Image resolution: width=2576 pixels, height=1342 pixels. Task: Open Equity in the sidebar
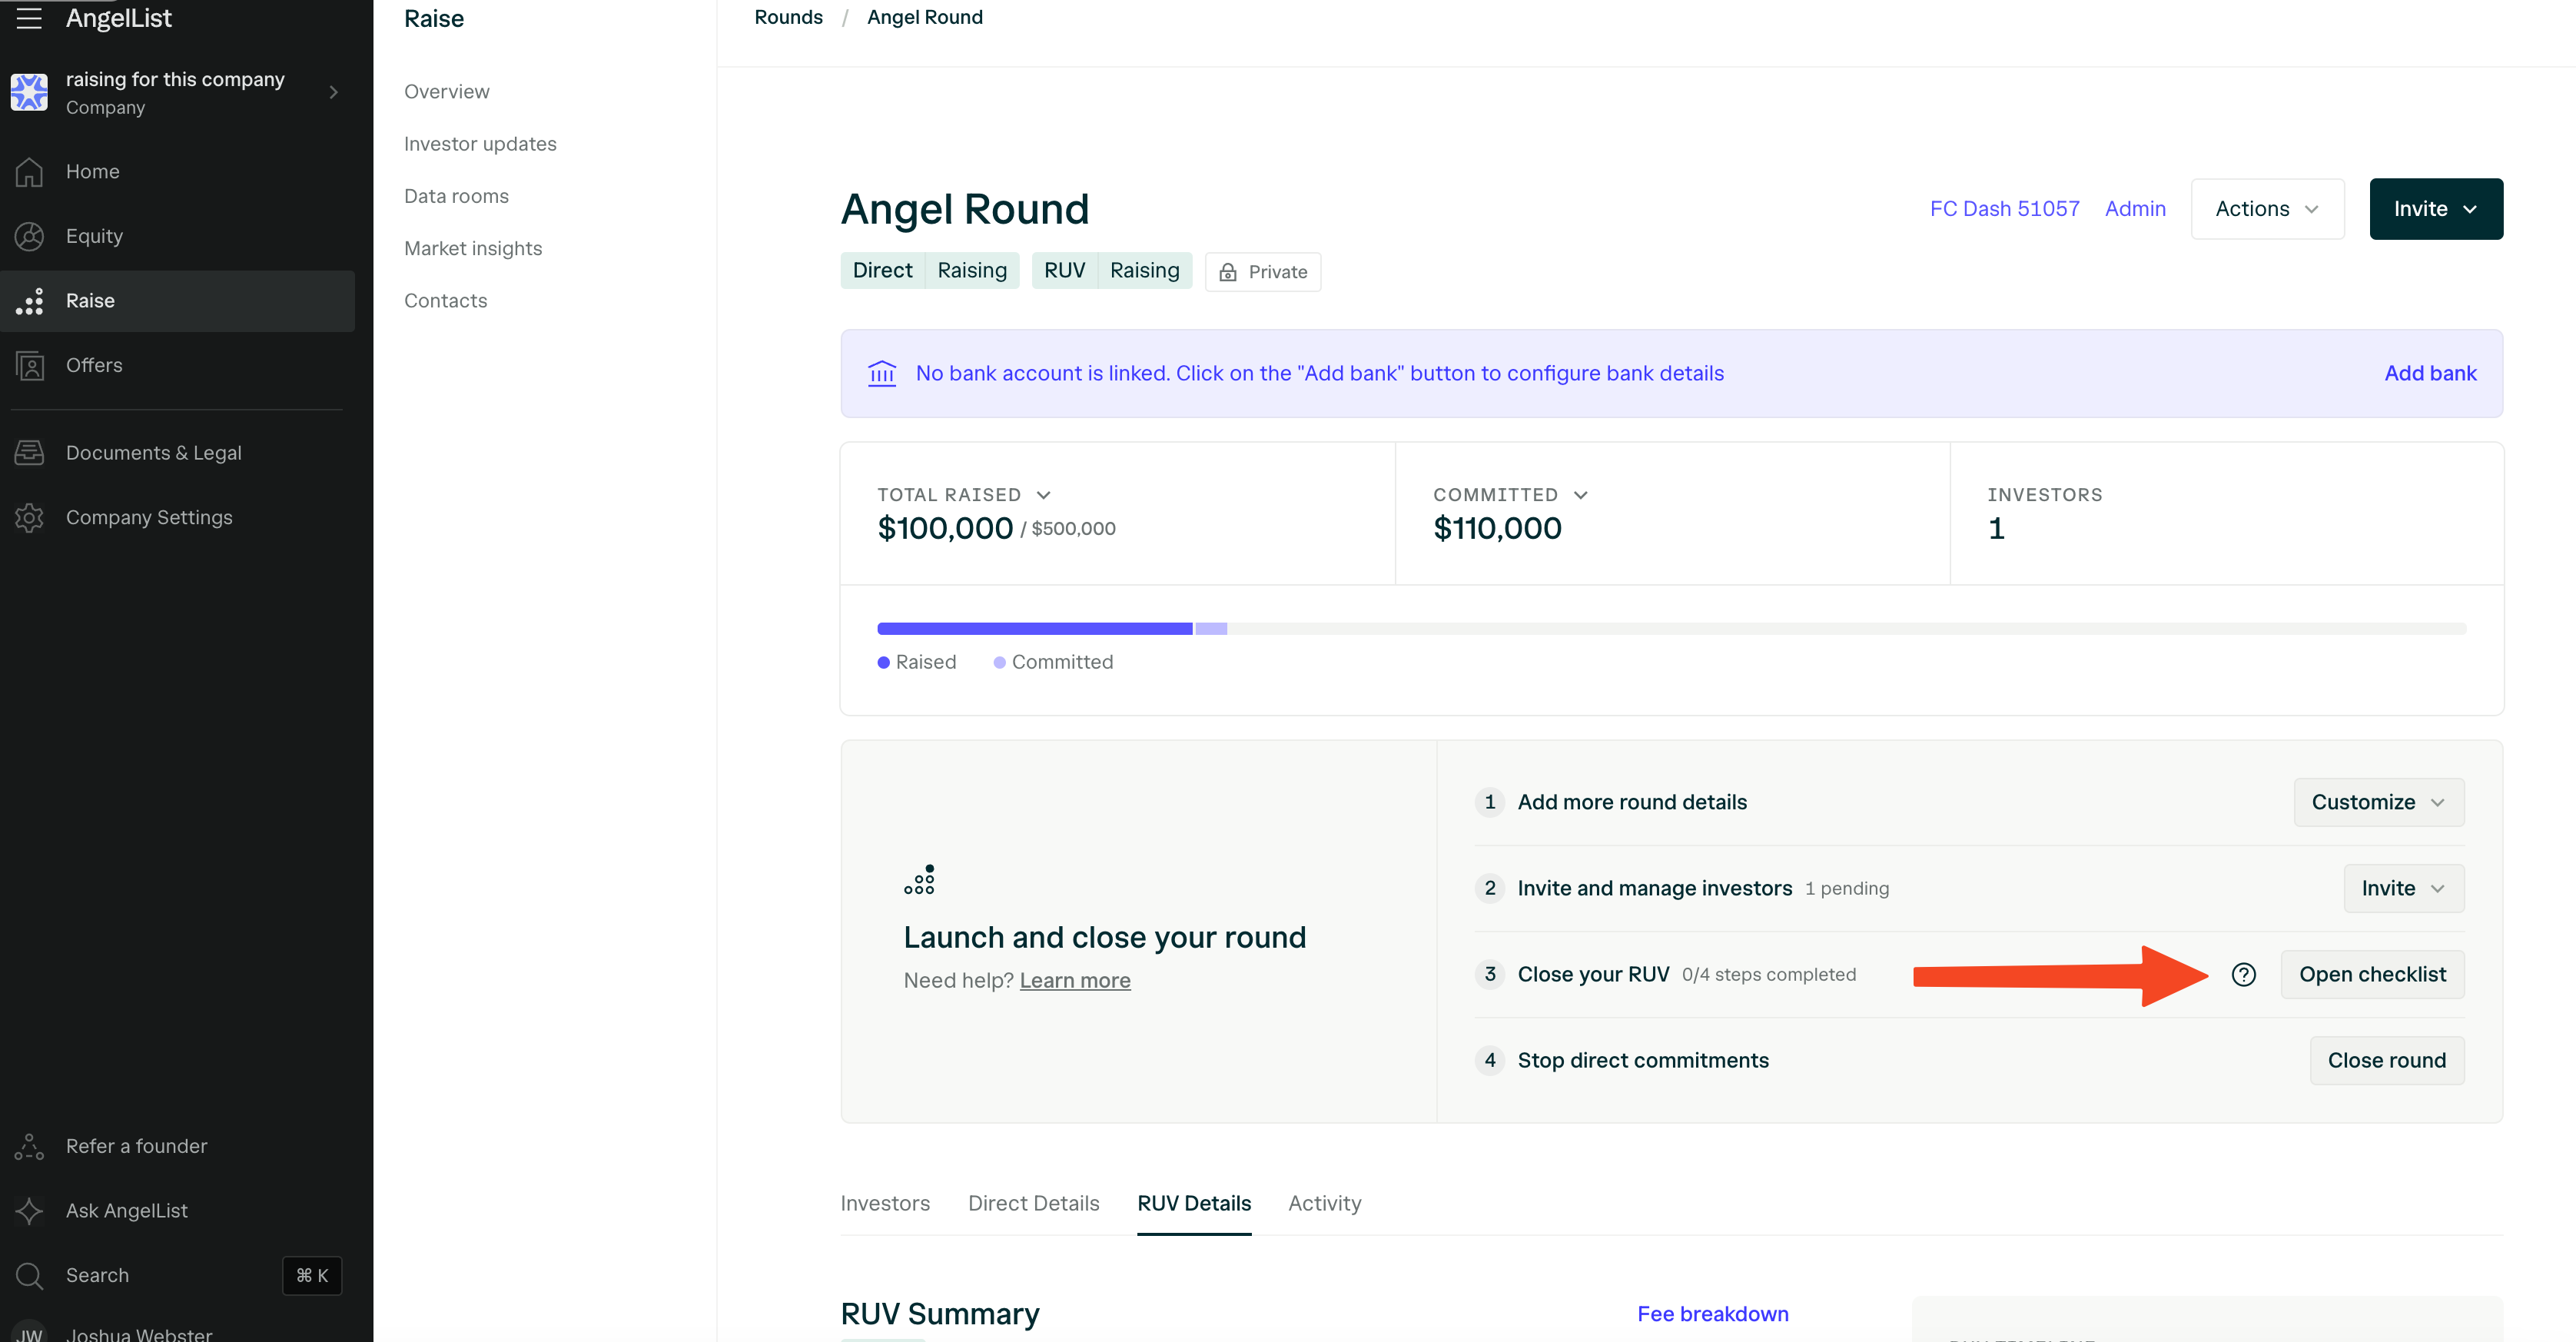[178, 236]
